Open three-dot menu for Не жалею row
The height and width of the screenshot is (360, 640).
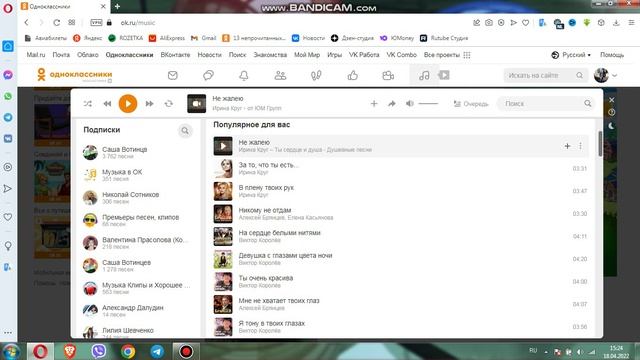point(580,146)
